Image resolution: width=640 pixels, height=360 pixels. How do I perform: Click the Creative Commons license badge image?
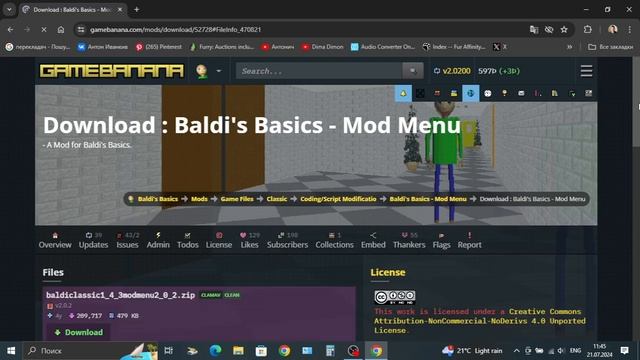click(x=395, y=297)
